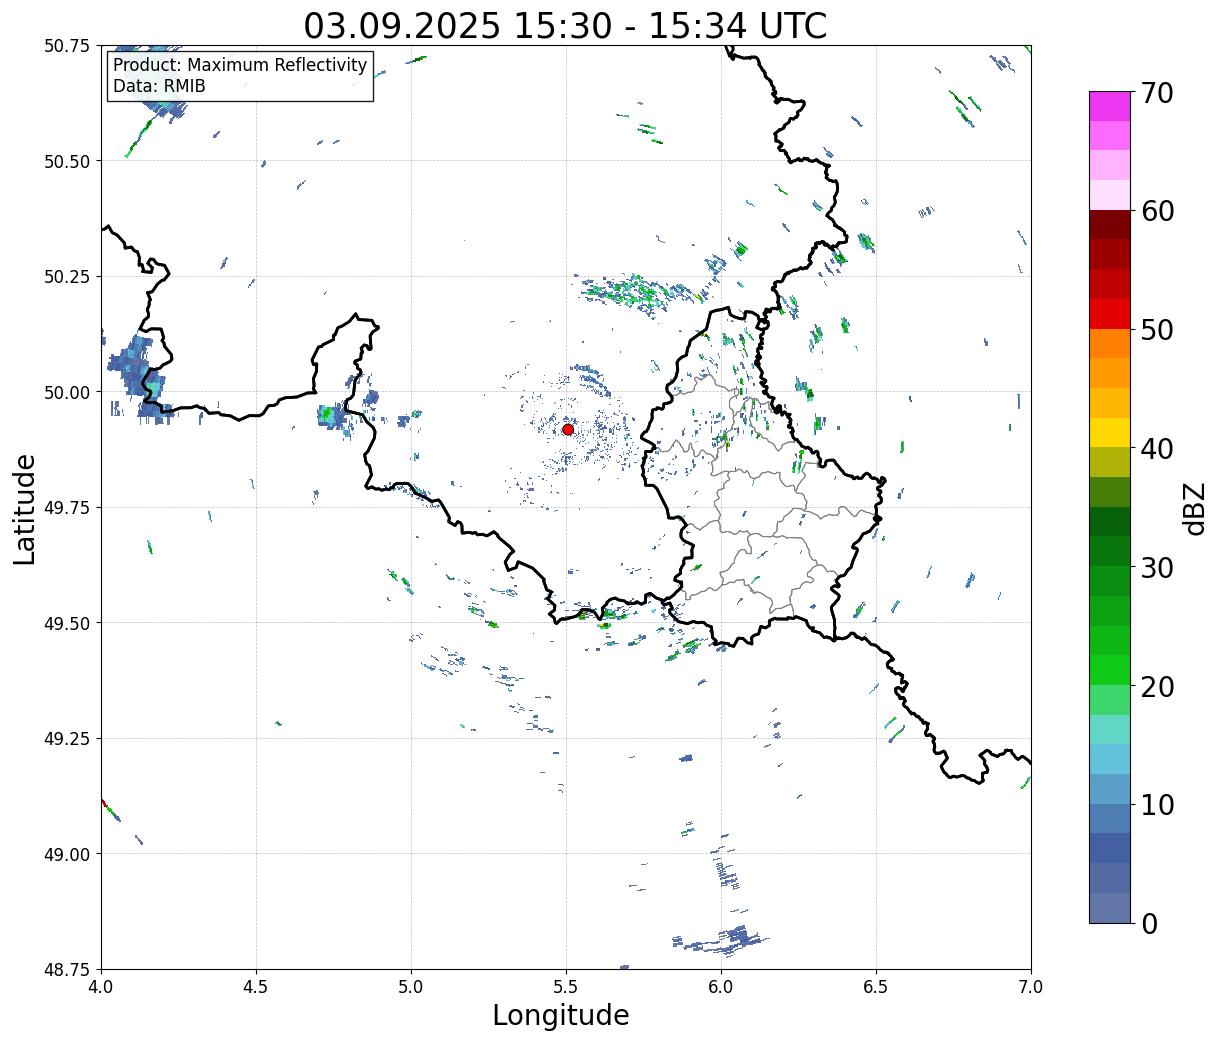Viewport: 1219px width, 1040px height.
Task: Click latitude tick label '49.00'
Action: pyautogui.click(x=67, y=854)
